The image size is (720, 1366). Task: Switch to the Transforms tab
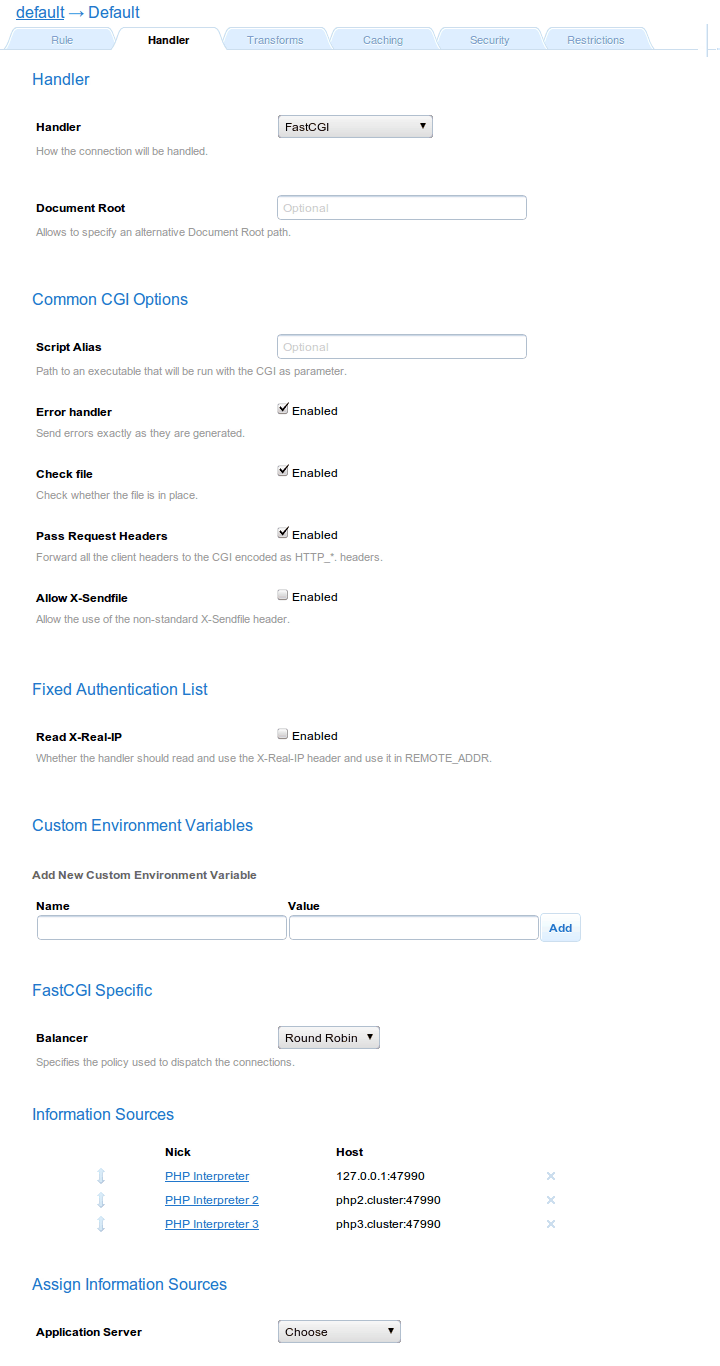(275, 40)
